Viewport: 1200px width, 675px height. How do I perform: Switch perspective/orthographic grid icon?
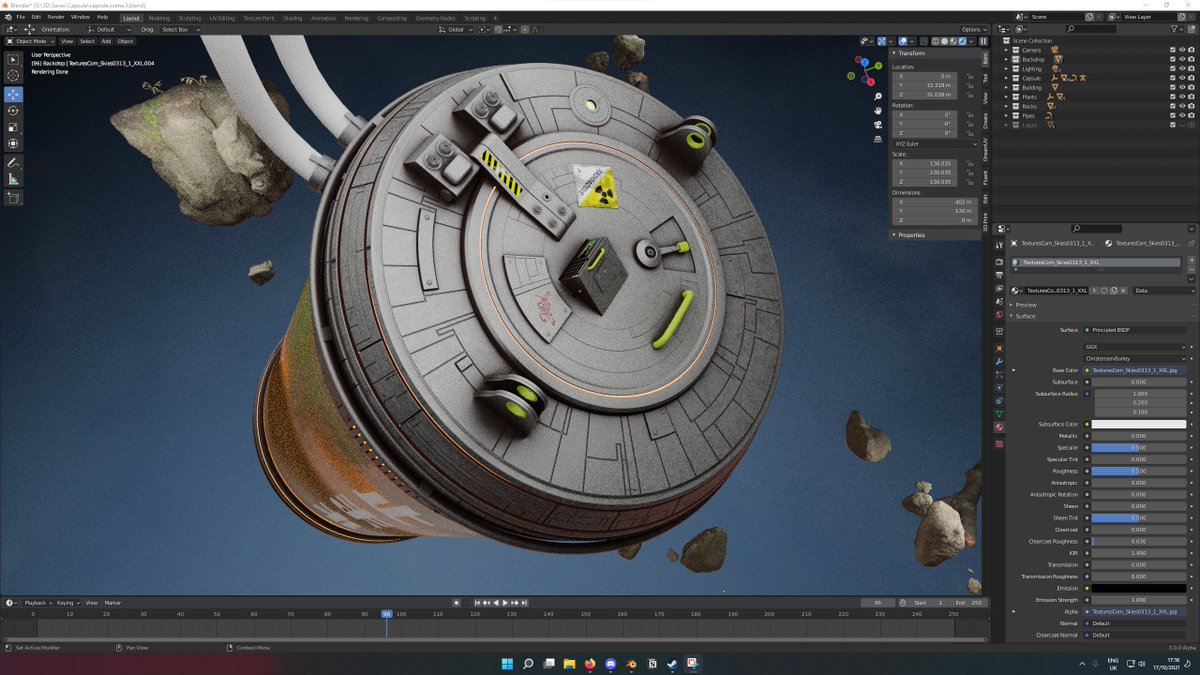point(877,138)
